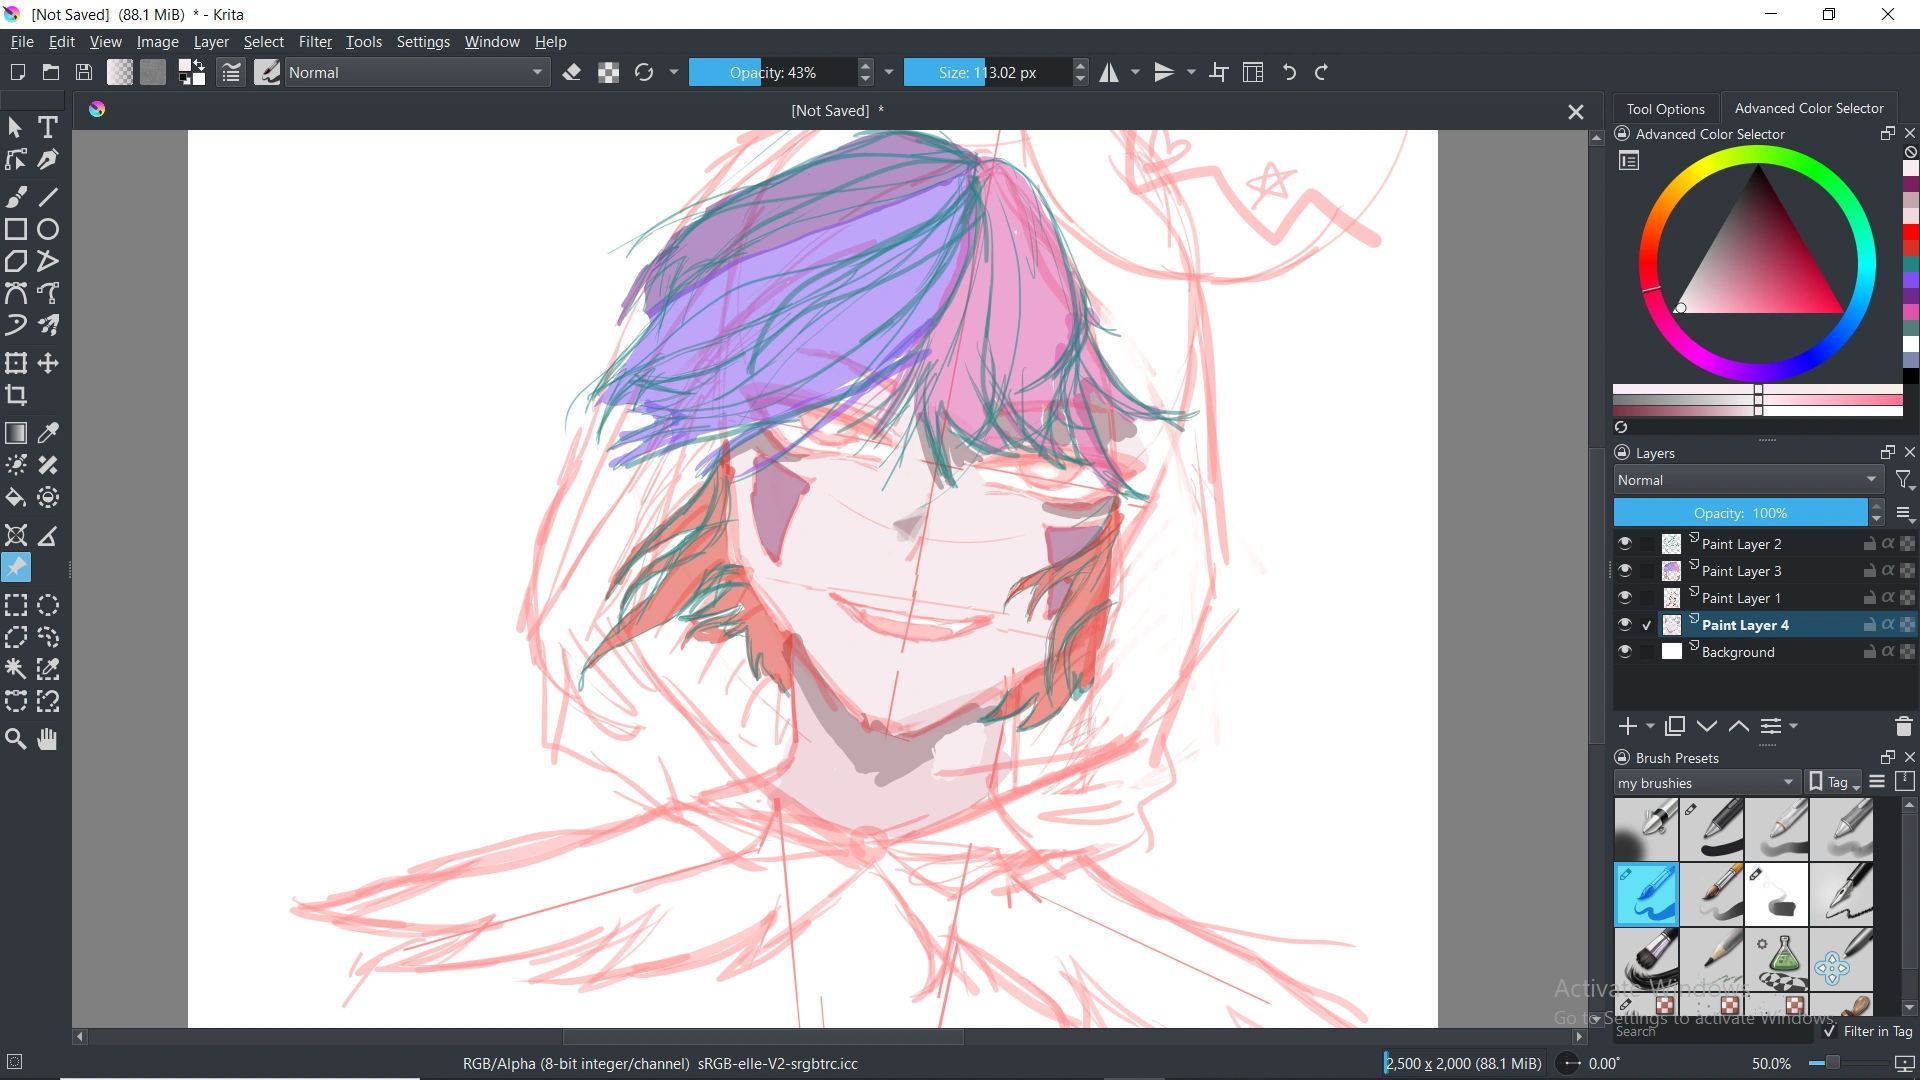Open the my brushes tag dropdown
Viewport: 1920px width, 1080px height.
click(1705, 782)
